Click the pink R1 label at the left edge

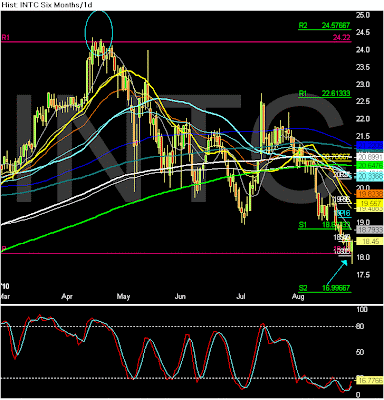coord(6,38)
